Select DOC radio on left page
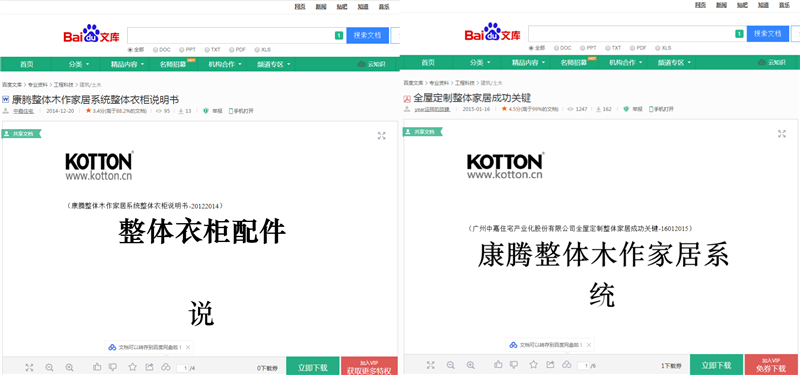Screen dimensions: 800x375 point(155,50)
